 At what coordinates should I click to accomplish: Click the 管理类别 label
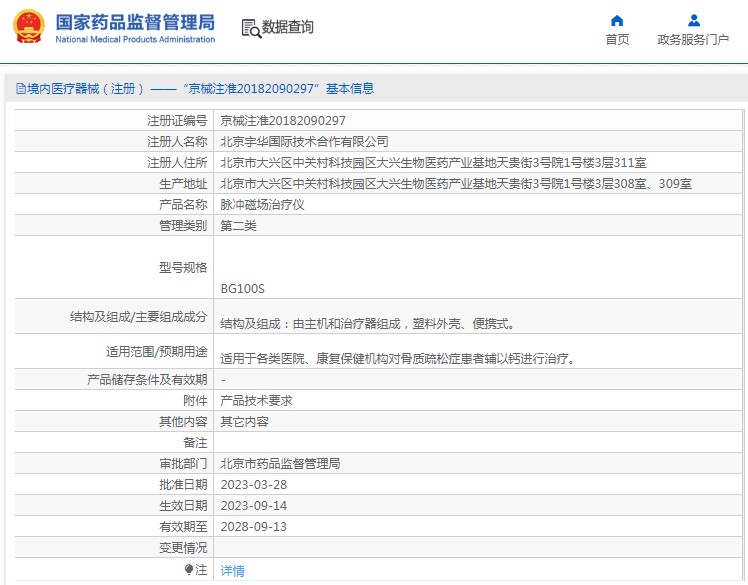click(183, 226)
